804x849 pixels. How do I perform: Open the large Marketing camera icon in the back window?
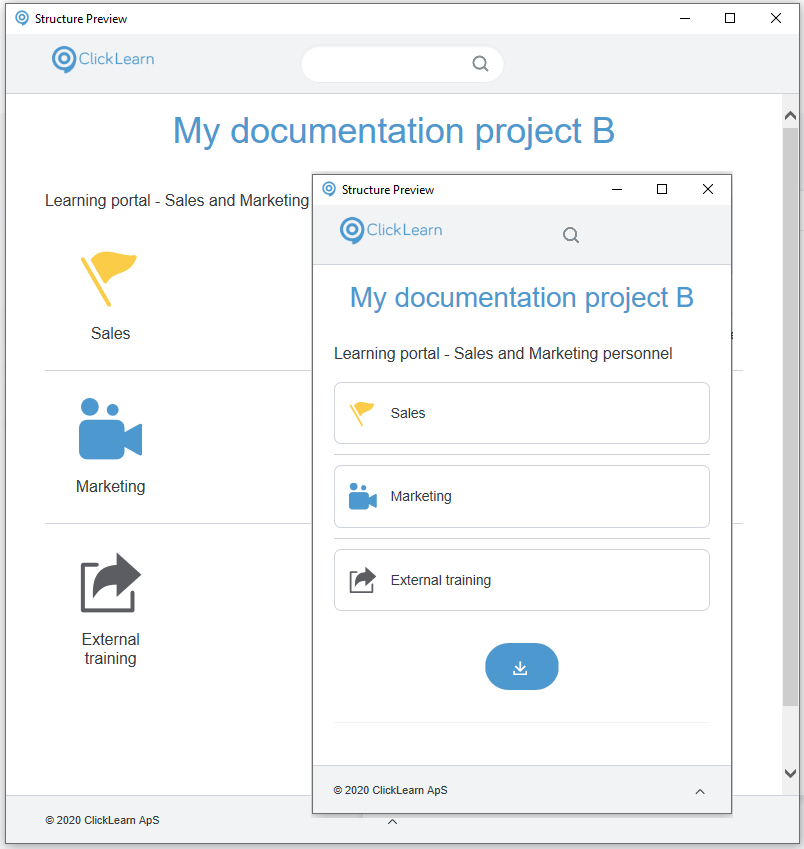click(x=110, y=429)
